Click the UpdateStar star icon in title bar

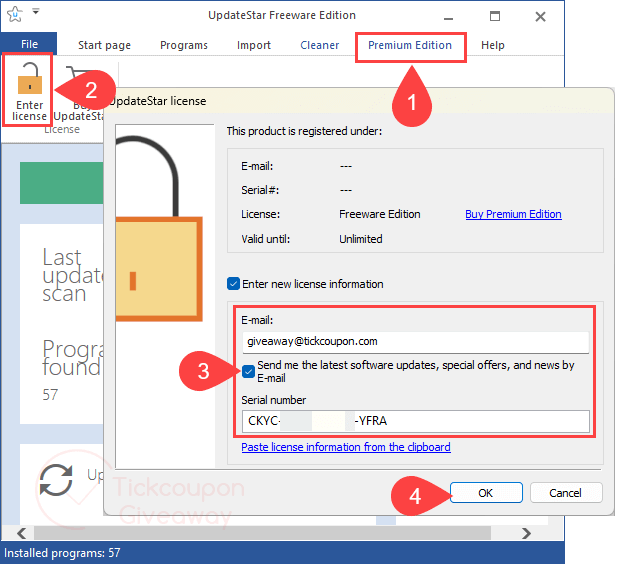pyautogui.click(x=15, y=15)
